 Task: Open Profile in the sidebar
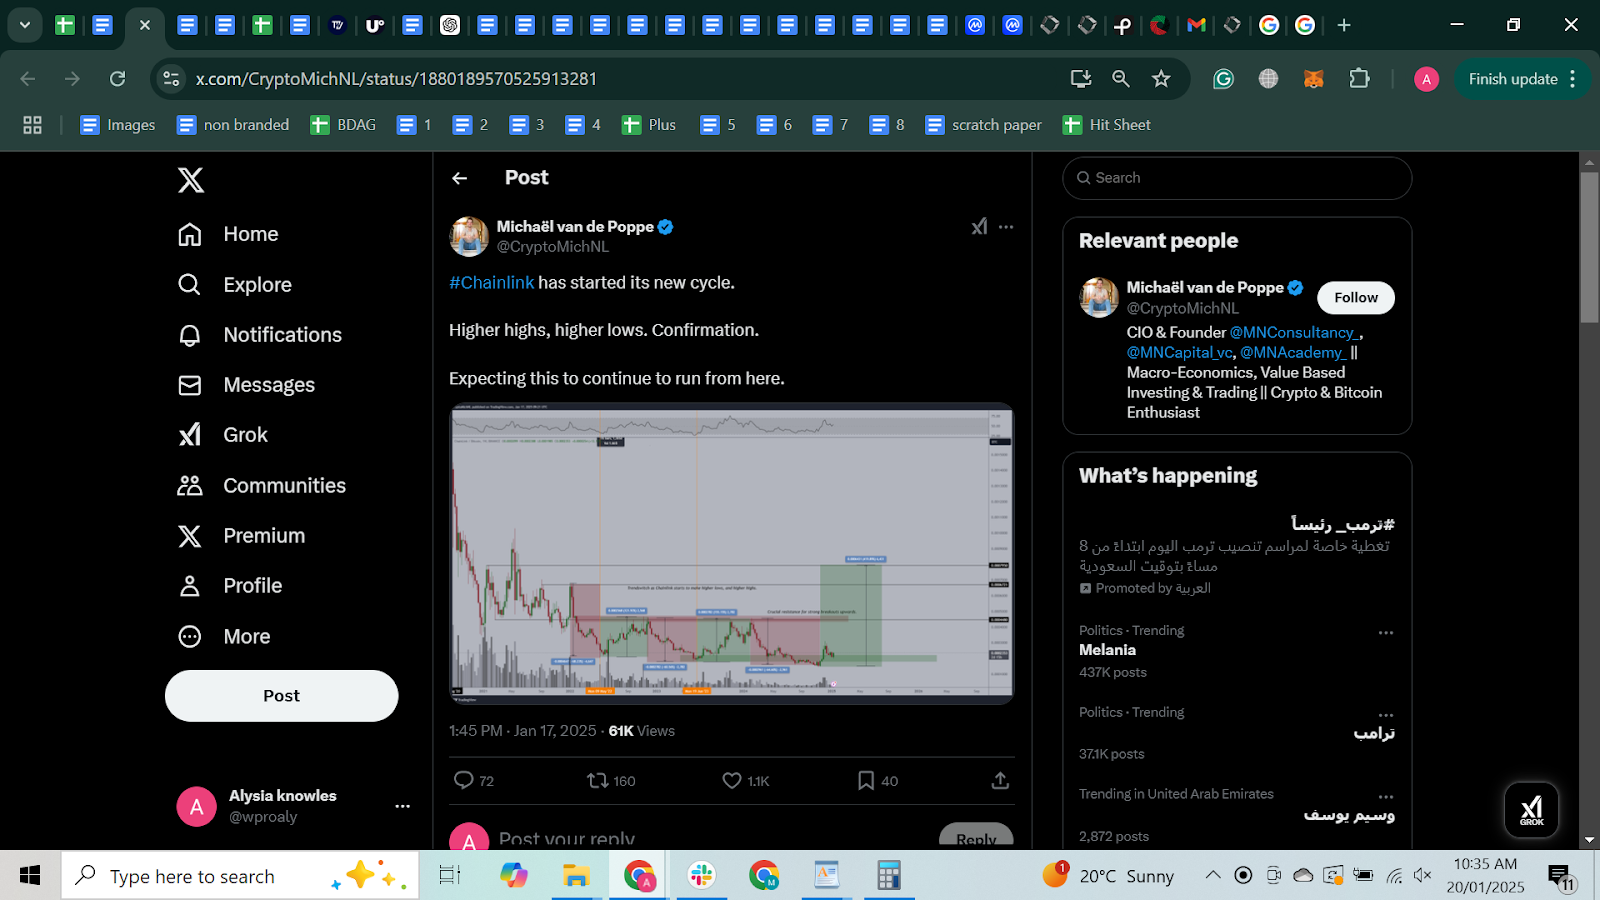(x=230, y=586)
